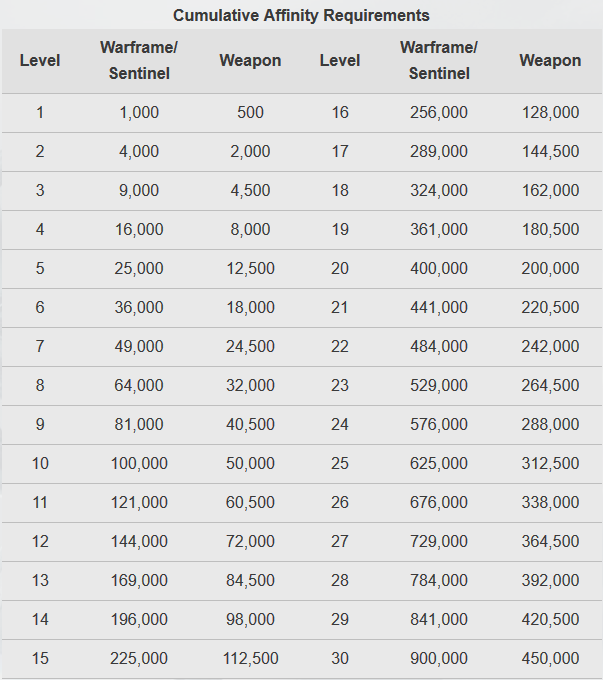Click the 256,000 Warframe affinity cell

coord(439,112)
